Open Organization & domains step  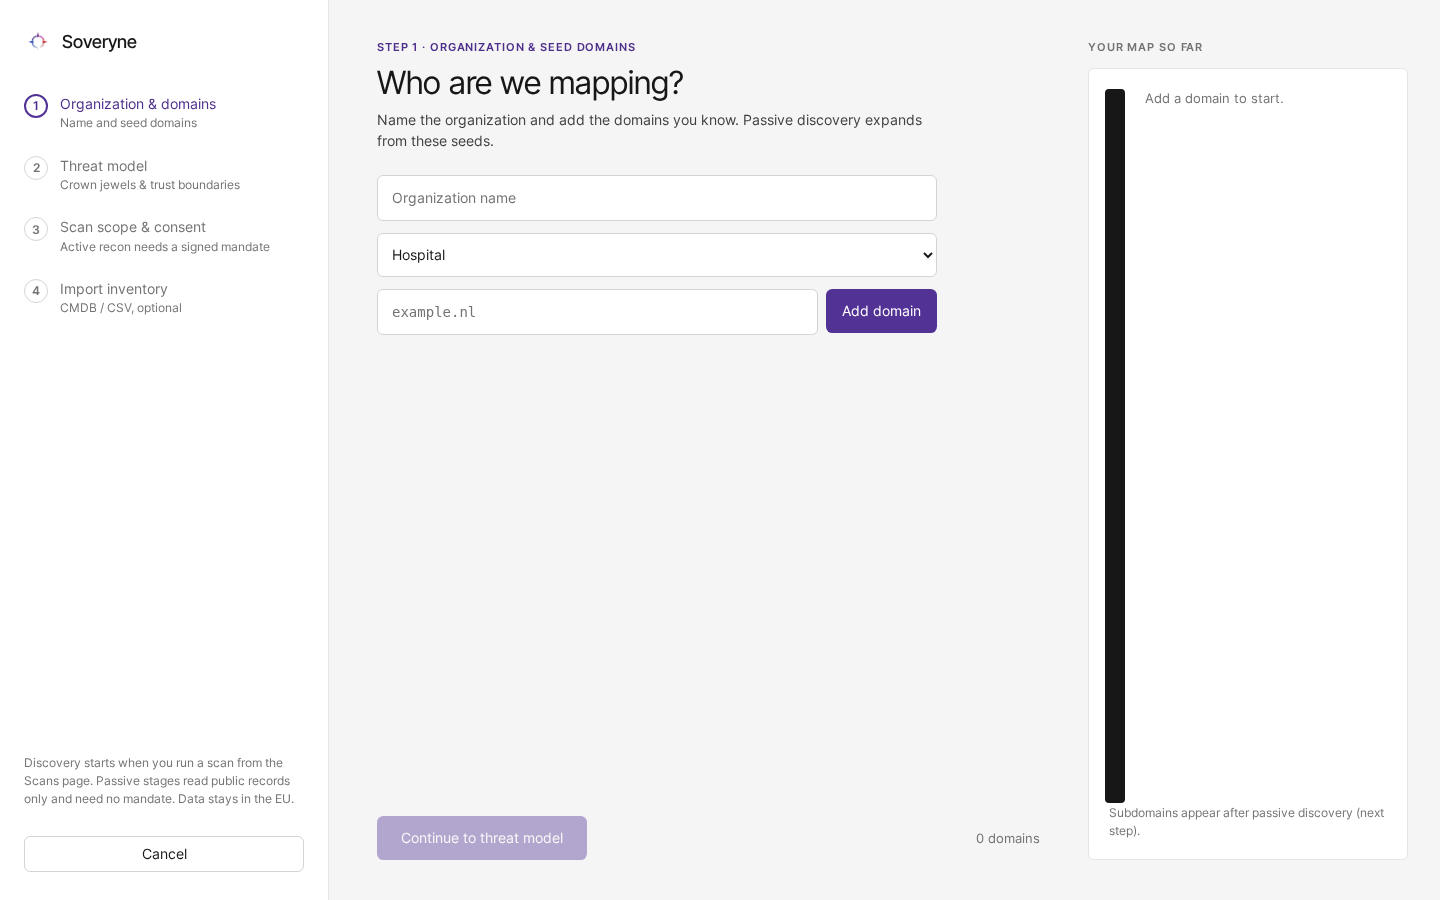164,113
